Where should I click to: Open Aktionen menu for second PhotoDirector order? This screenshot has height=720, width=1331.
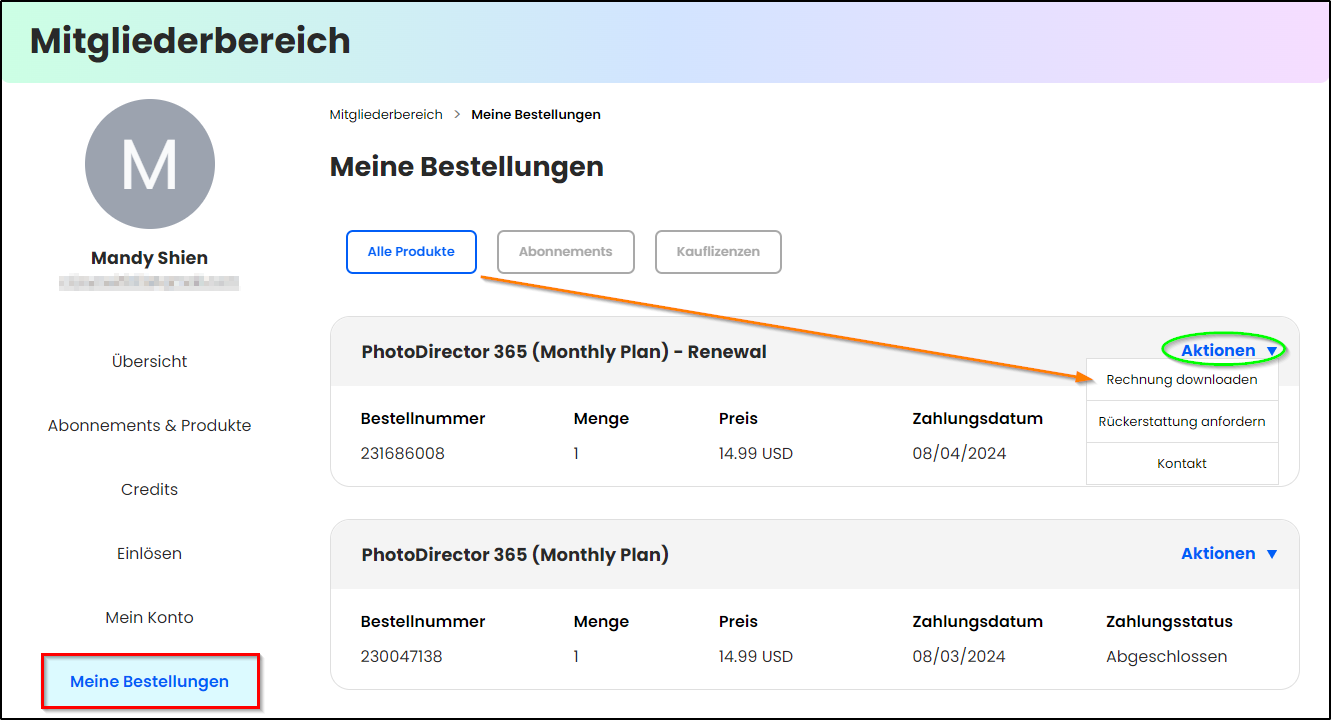[1229, 554]
